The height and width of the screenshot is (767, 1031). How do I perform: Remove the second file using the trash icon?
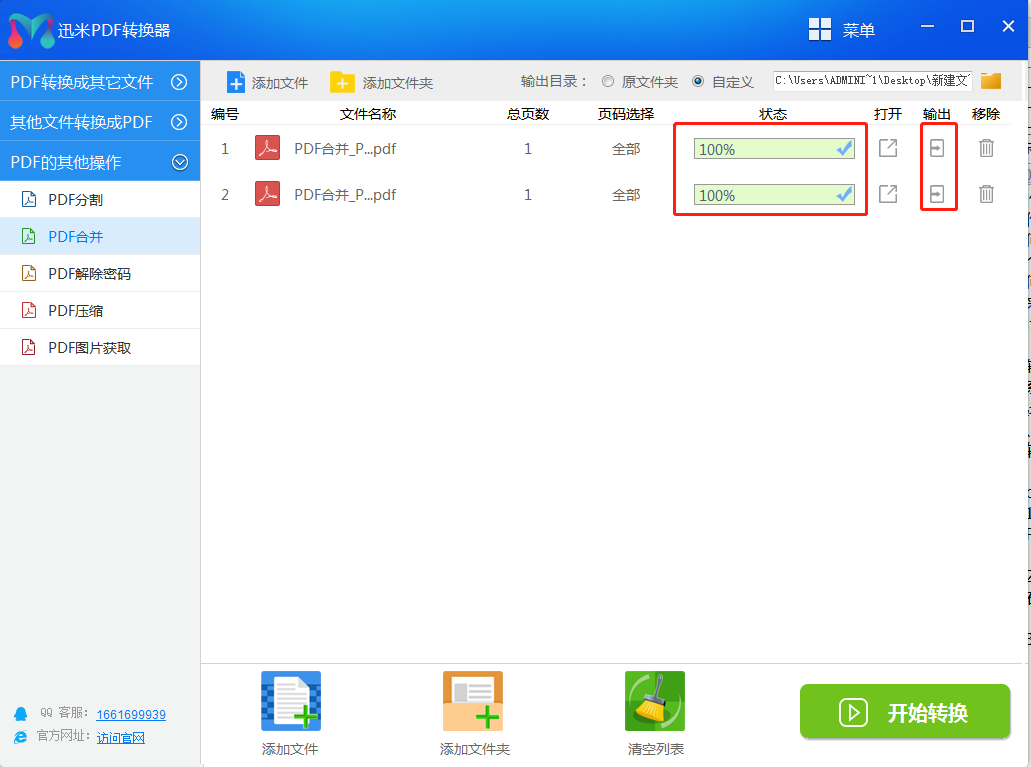986,194
